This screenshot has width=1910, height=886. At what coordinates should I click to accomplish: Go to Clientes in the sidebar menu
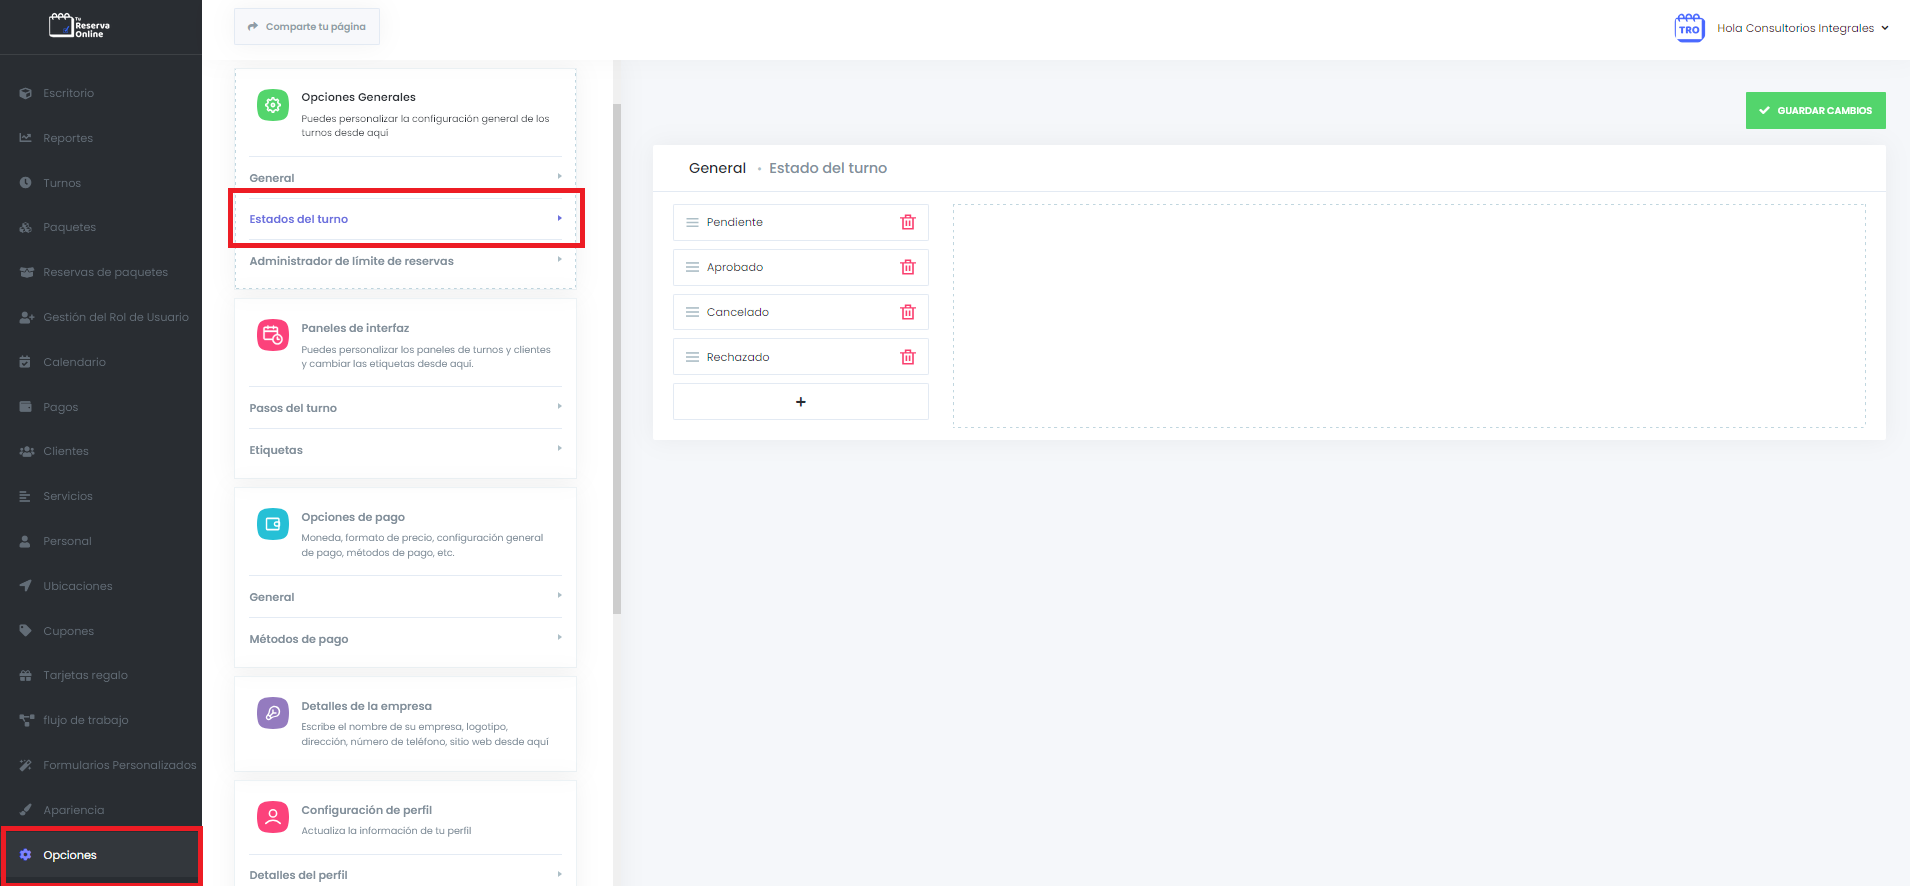[x=66, y=451]
